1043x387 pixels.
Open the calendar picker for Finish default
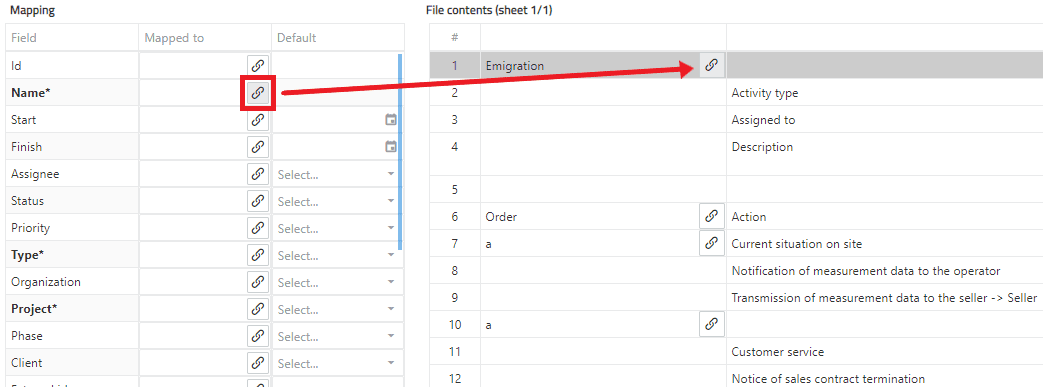coord(391,147)
